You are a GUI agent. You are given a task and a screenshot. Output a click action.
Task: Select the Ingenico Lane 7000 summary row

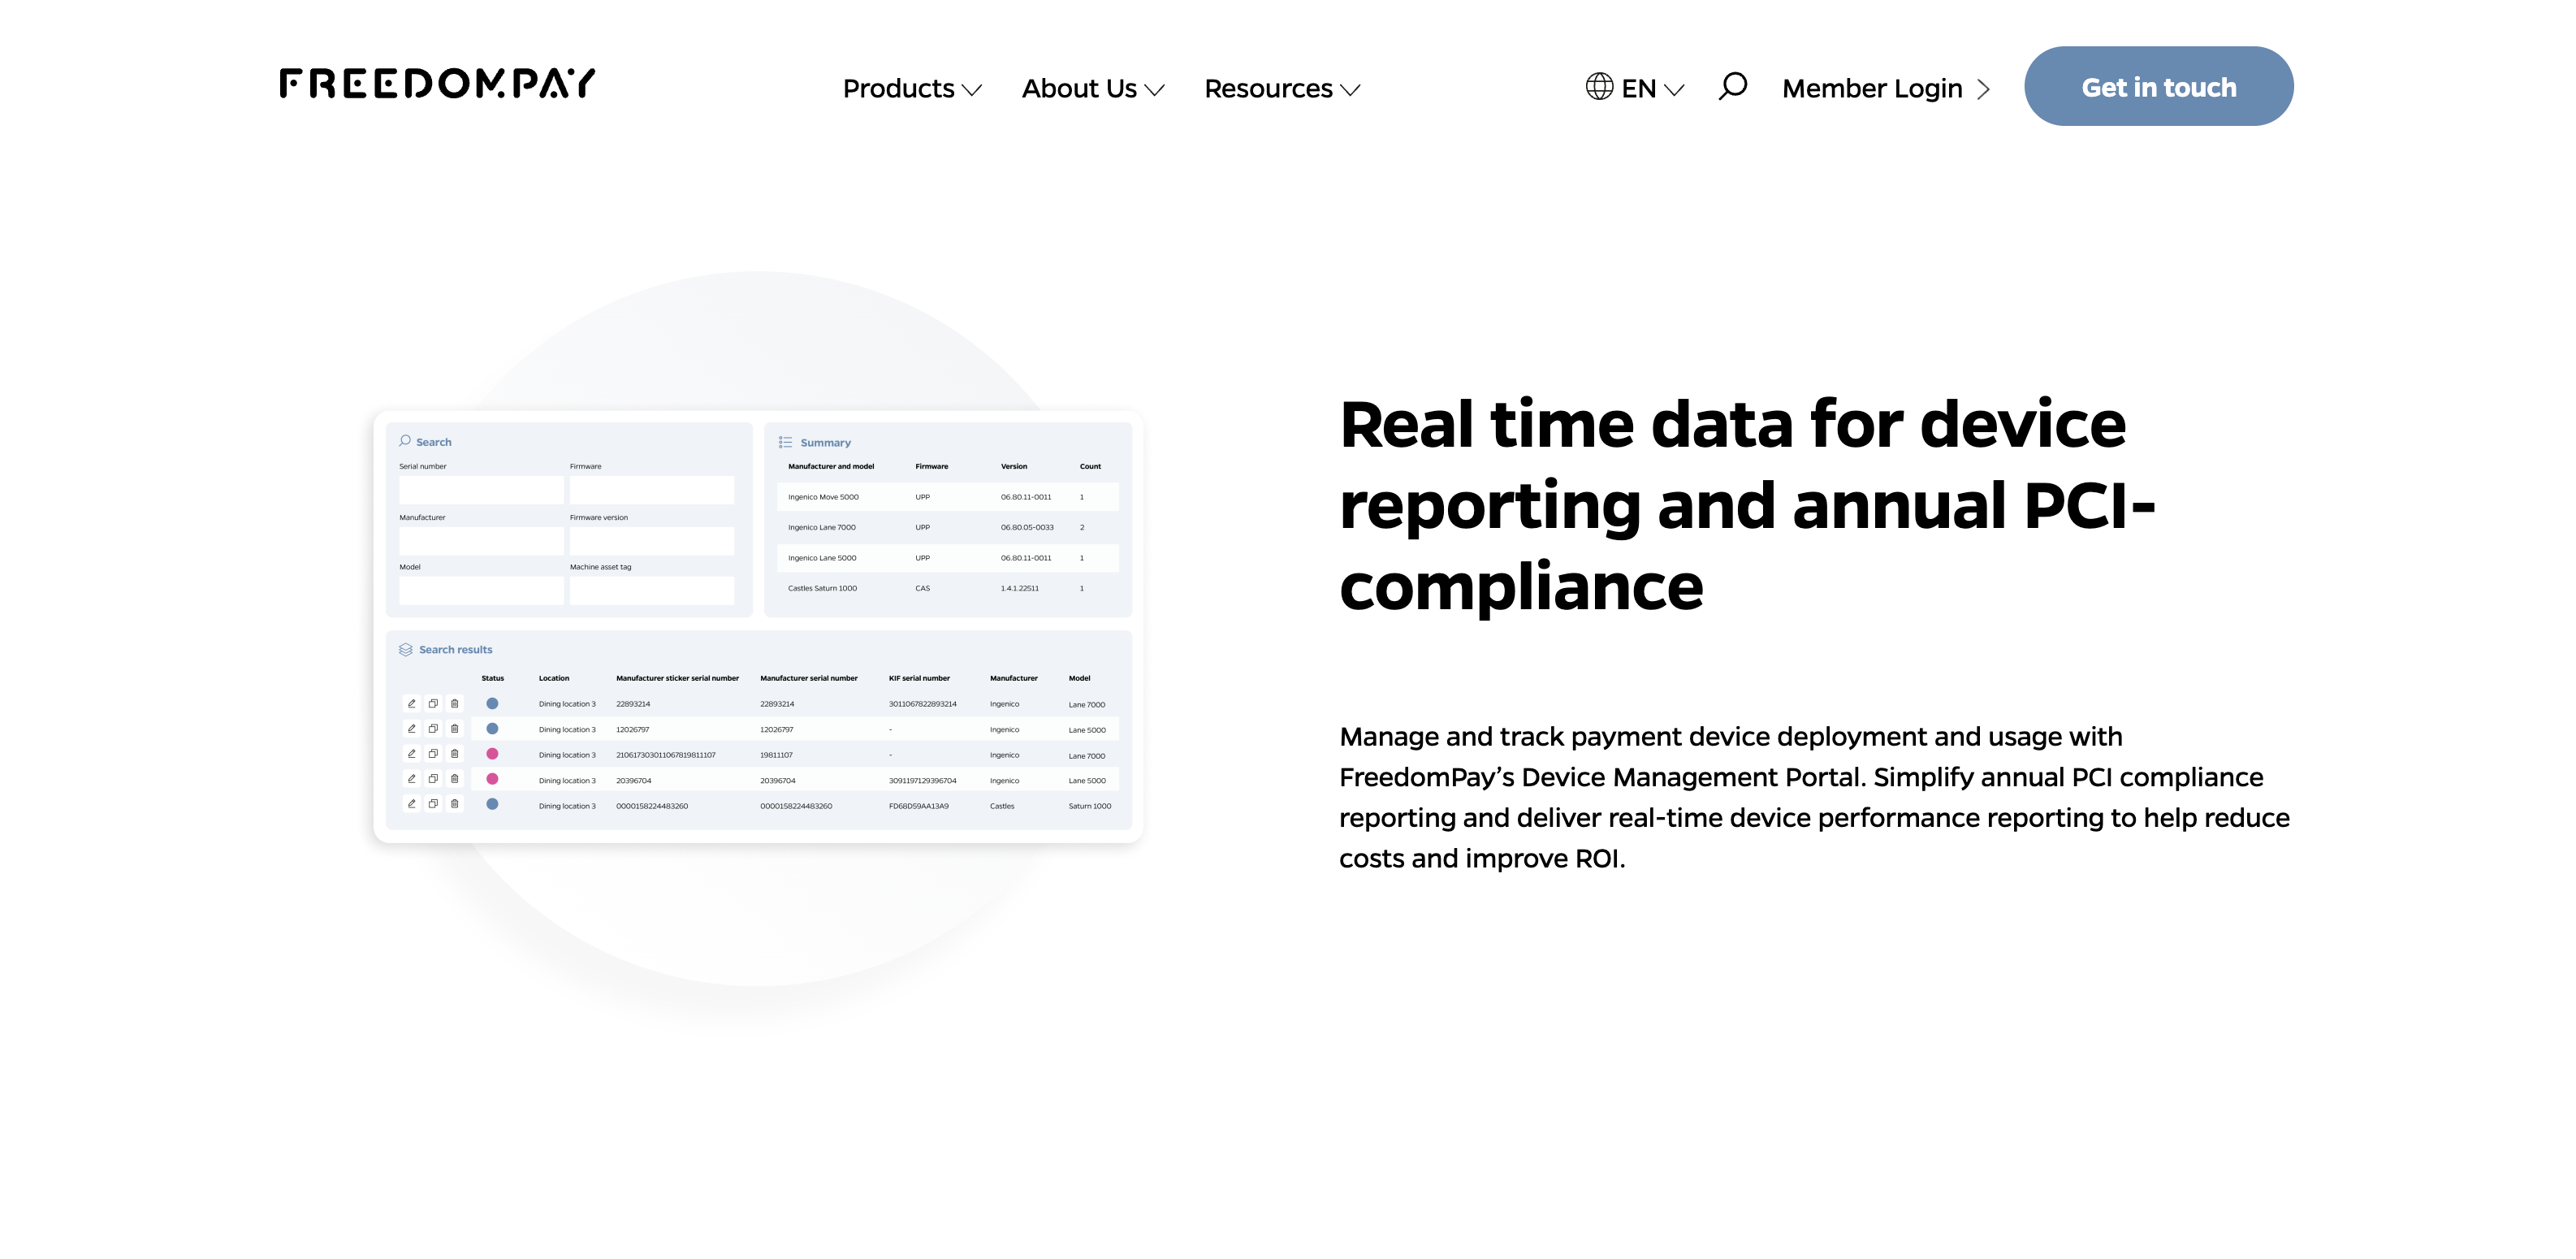(x=948, y=527)
